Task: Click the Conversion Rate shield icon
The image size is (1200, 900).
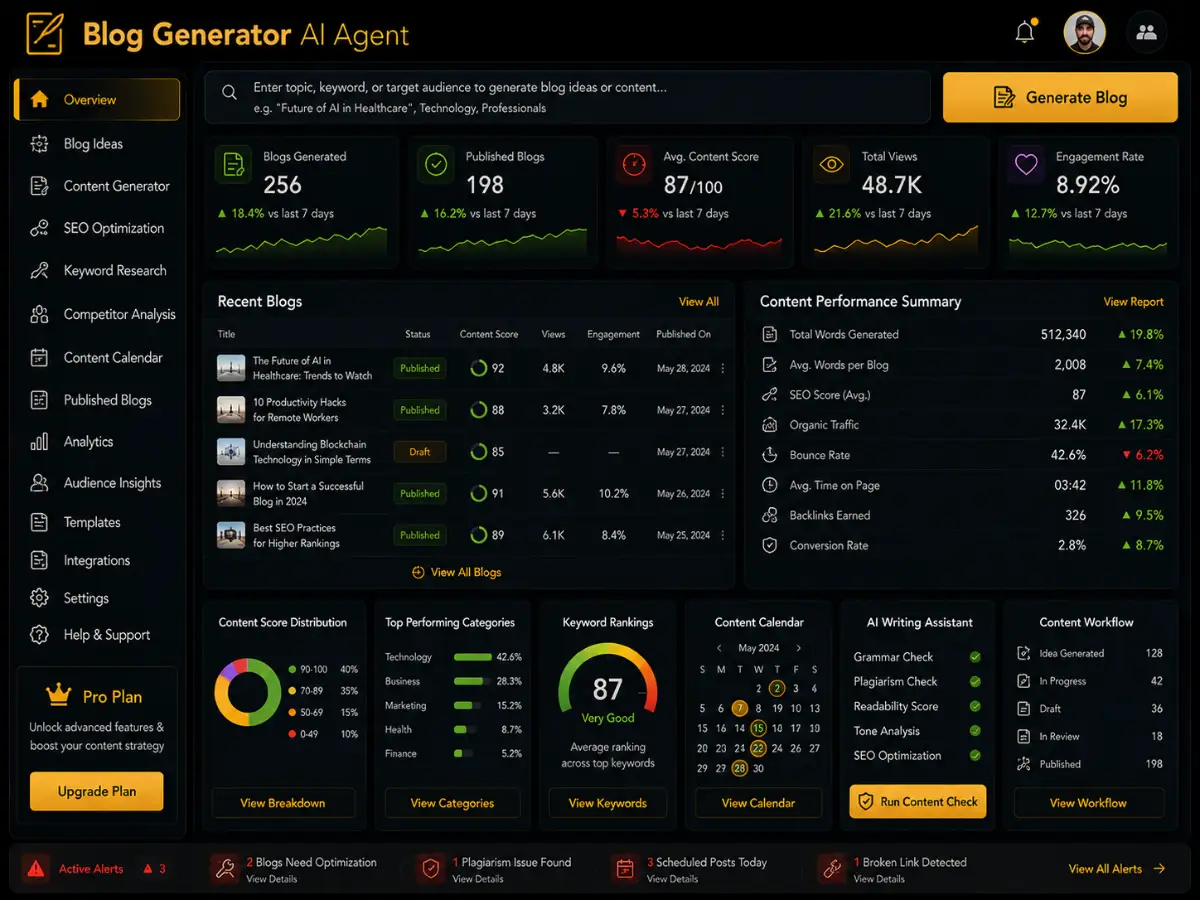Action: click(x=770, y=545)
